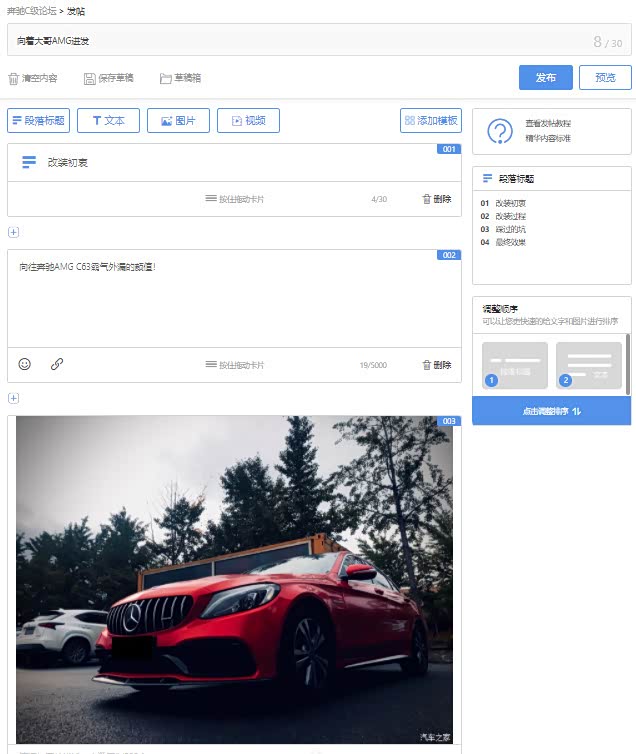Viewport: 636px width, 754px height.
Task: Insert hyperlink via chain link icon
Action: pos(57,364)
